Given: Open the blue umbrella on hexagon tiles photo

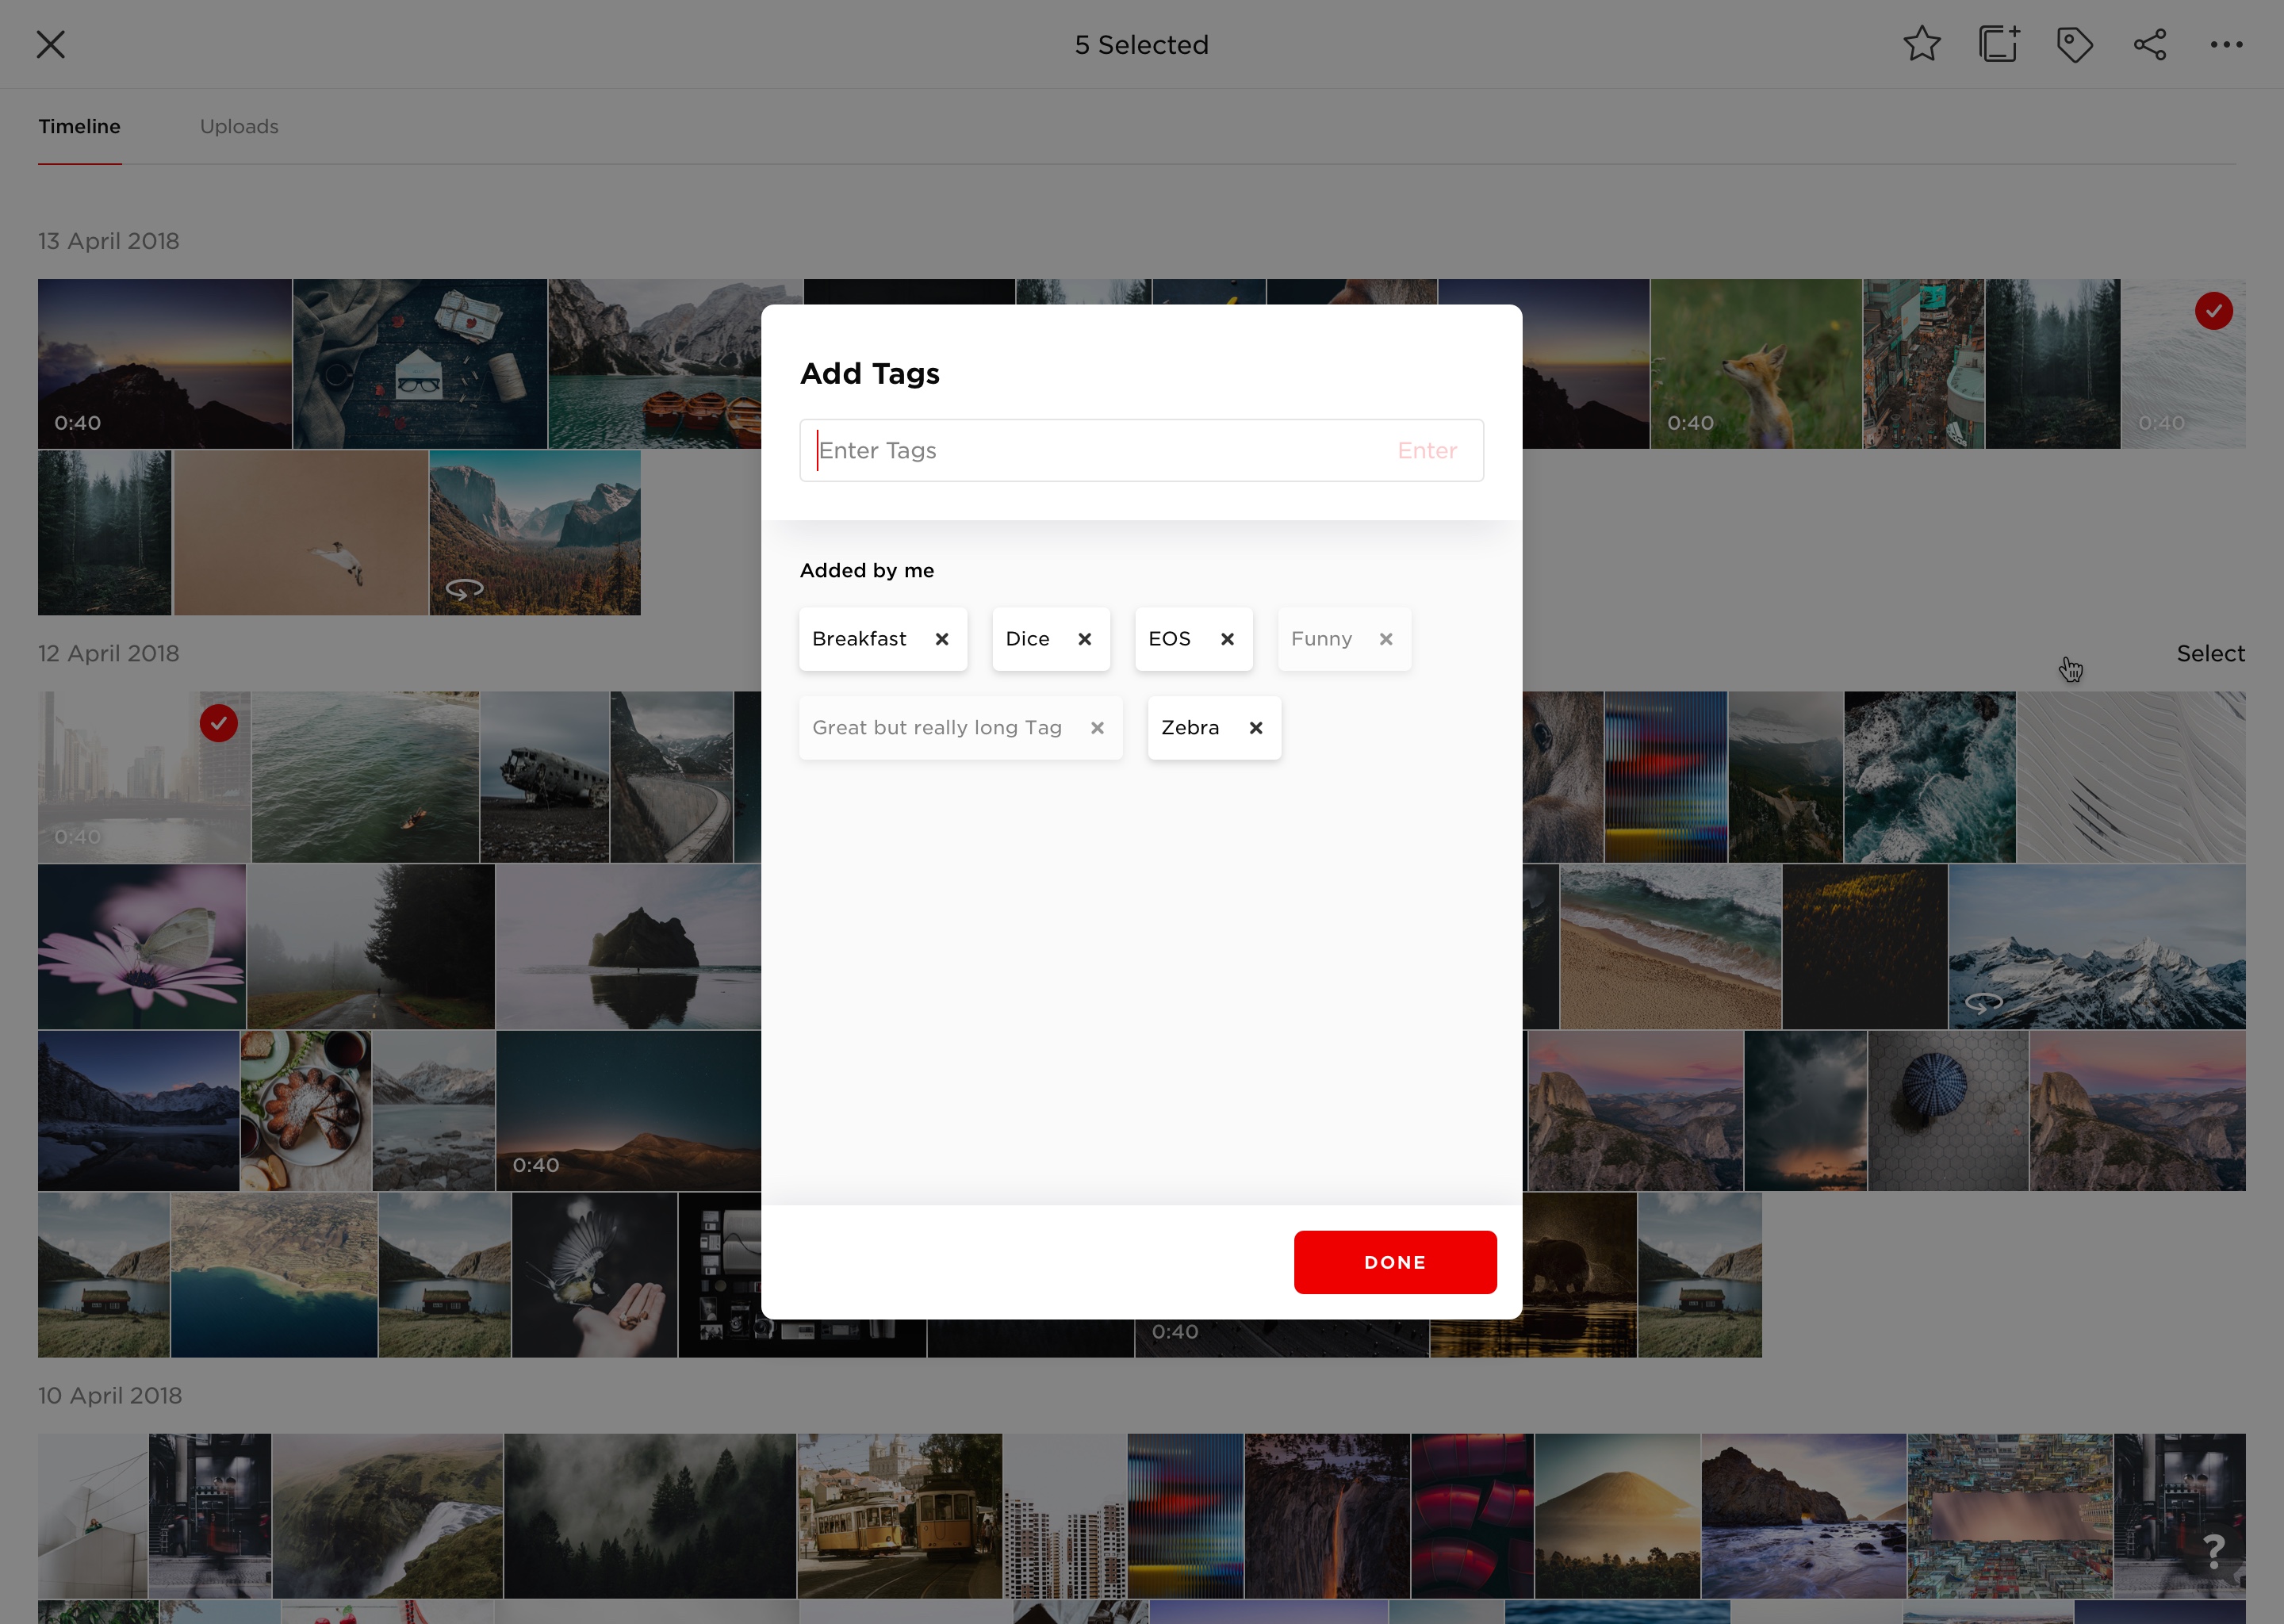Looking at the screenshot, I should tap(1948, 1110).
